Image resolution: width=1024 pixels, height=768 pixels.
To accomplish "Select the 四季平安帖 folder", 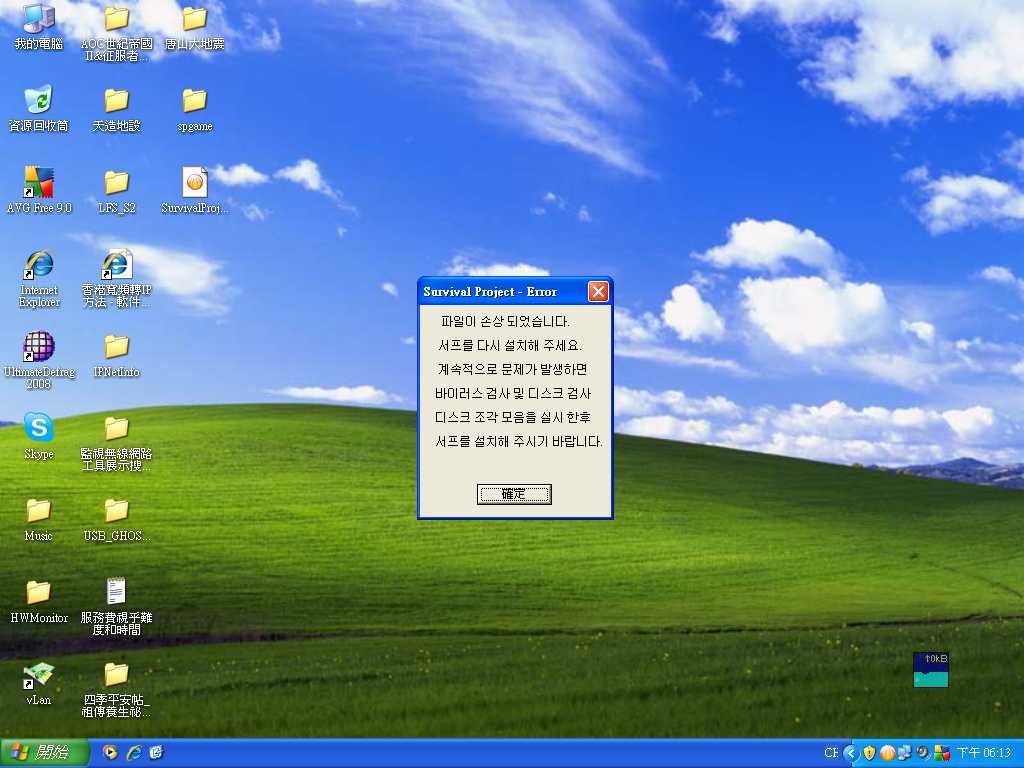I will coord(116,690).
